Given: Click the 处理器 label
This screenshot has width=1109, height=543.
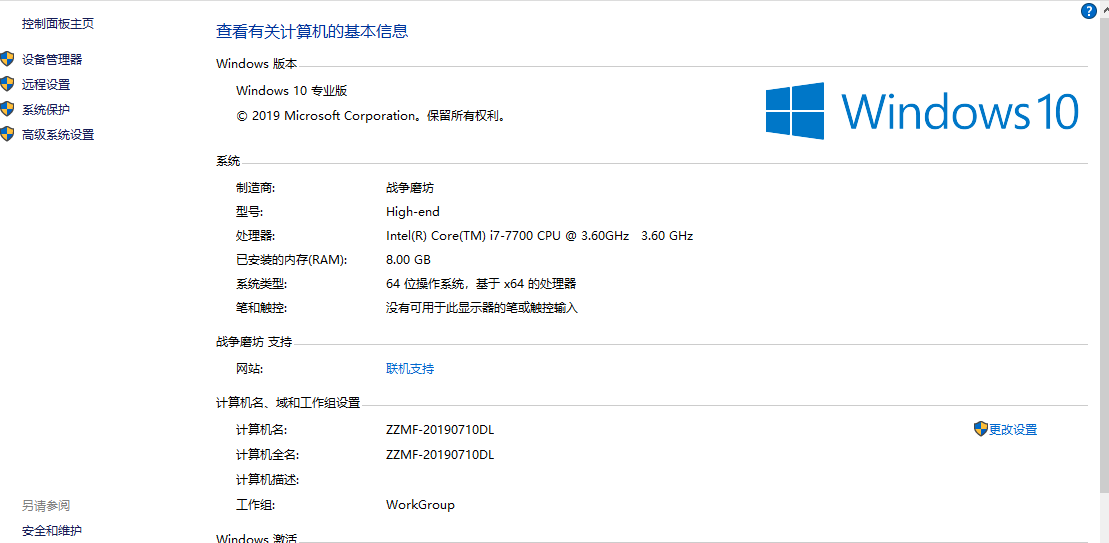Looking at the screenshot, I should click(255, 235).
